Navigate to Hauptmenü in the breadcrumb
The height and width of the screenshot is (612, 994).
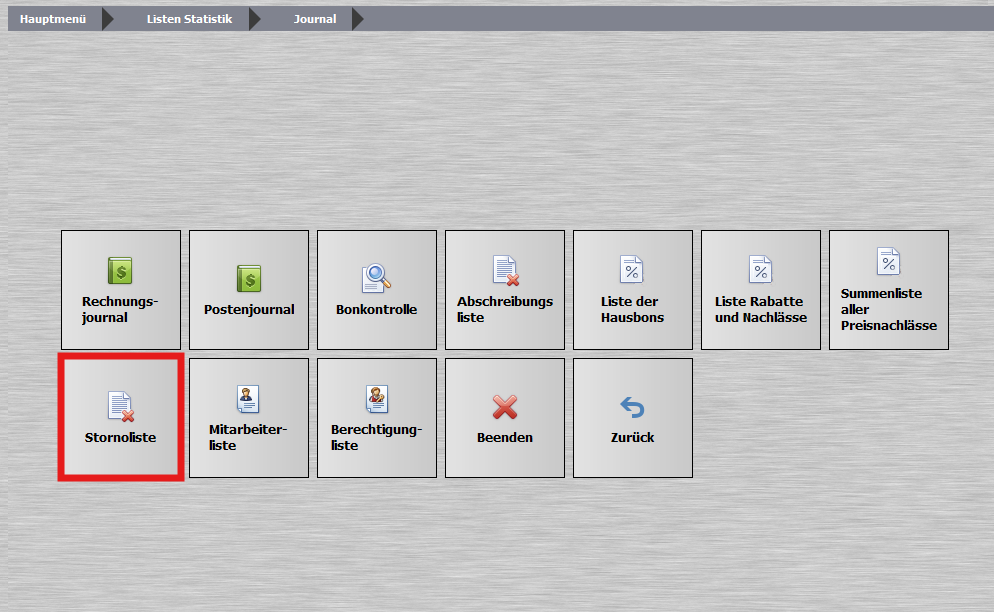pos(53,19)
